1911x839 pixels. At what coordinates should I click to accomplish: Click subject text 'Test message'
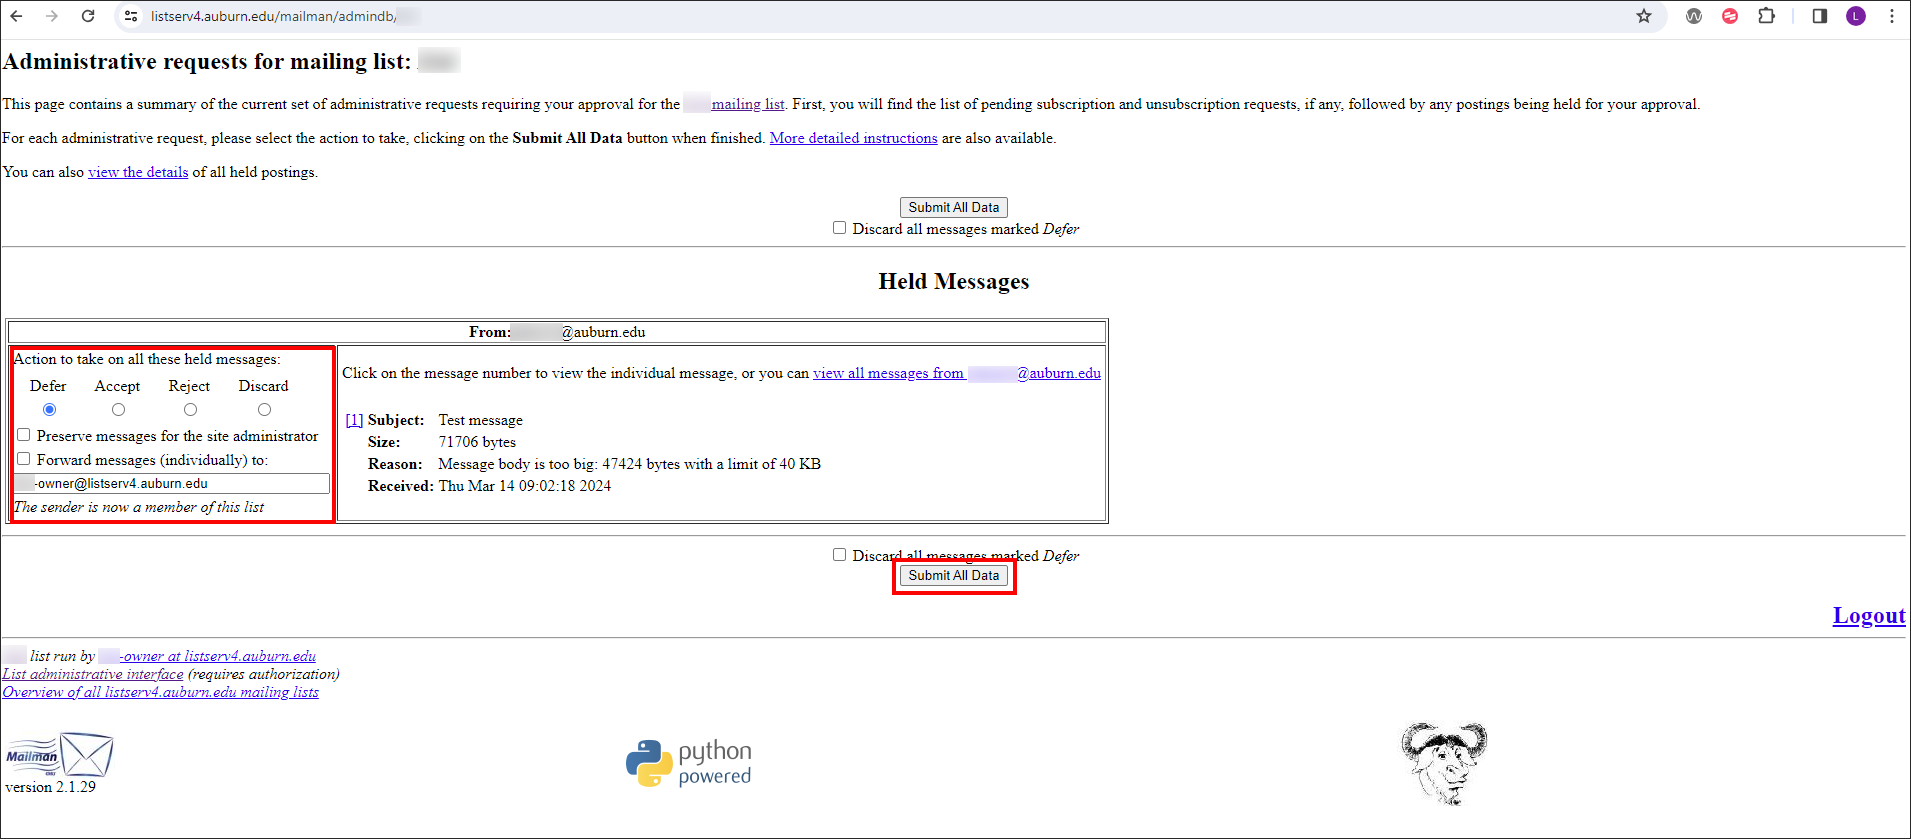tap(480, 420)
